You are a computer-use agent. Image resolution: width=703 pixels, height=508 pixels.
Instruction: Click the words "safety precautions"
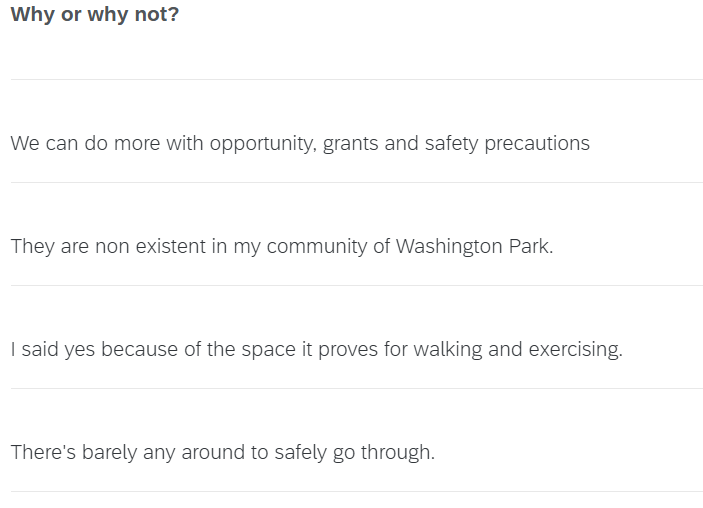pyautogui.click(x=507, y=144)
